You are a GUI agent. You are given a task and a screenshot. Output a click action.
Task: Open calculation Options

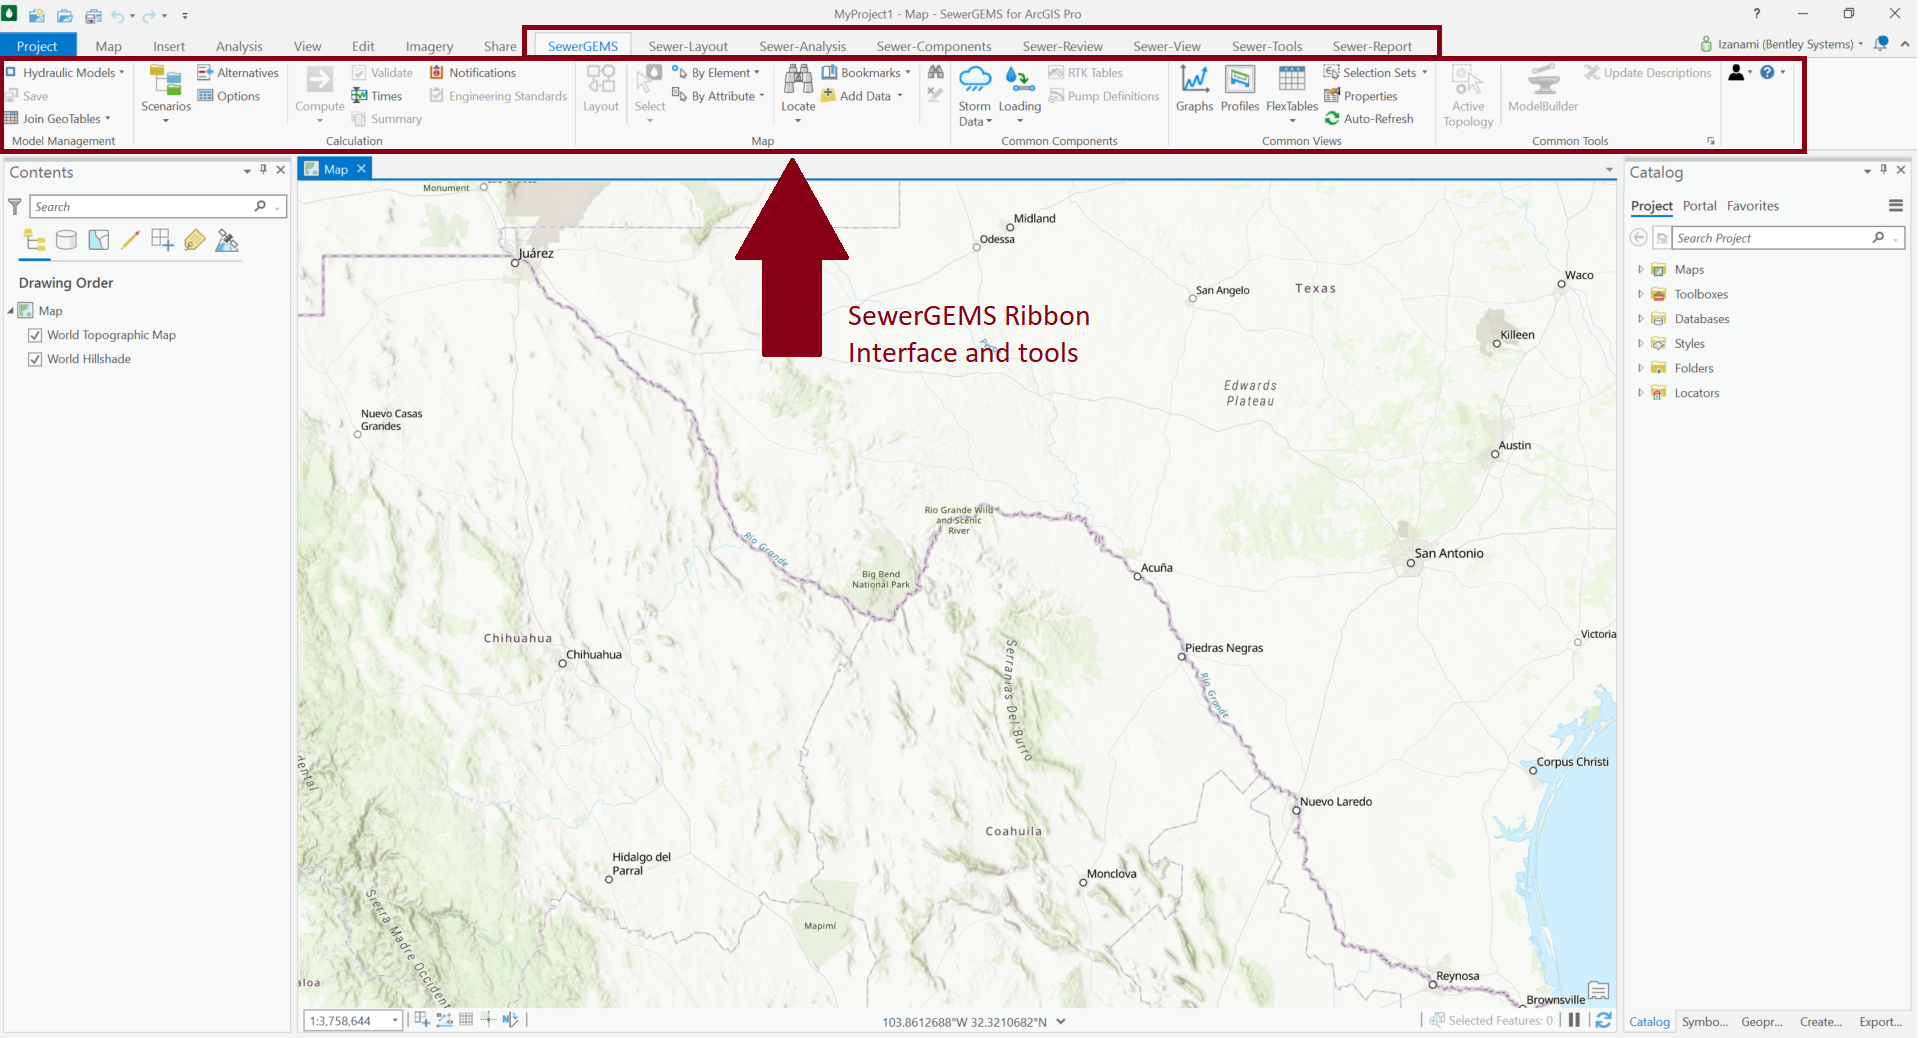[x=229, y=96]
